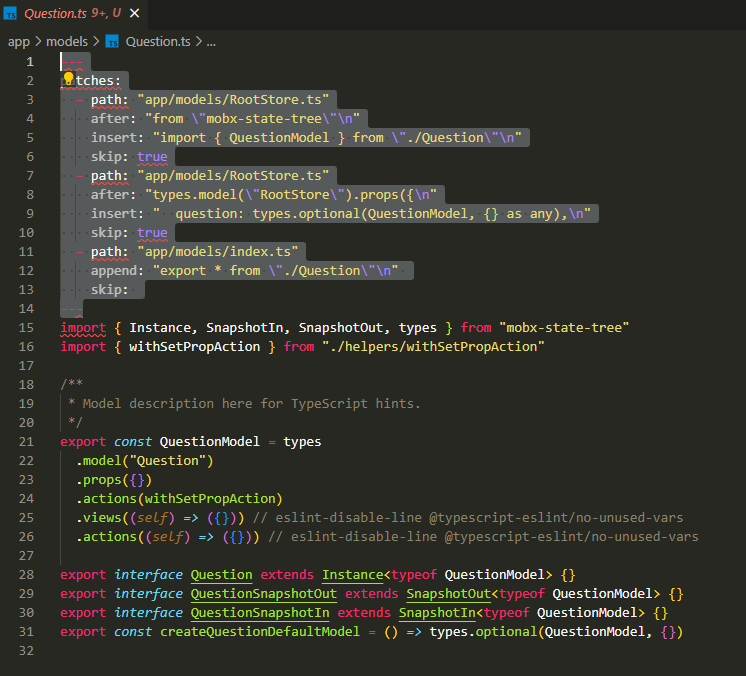Click 'question: types.optional' text on line 9
This screenshot has width=746, height=676.
(x=267, y=214)
